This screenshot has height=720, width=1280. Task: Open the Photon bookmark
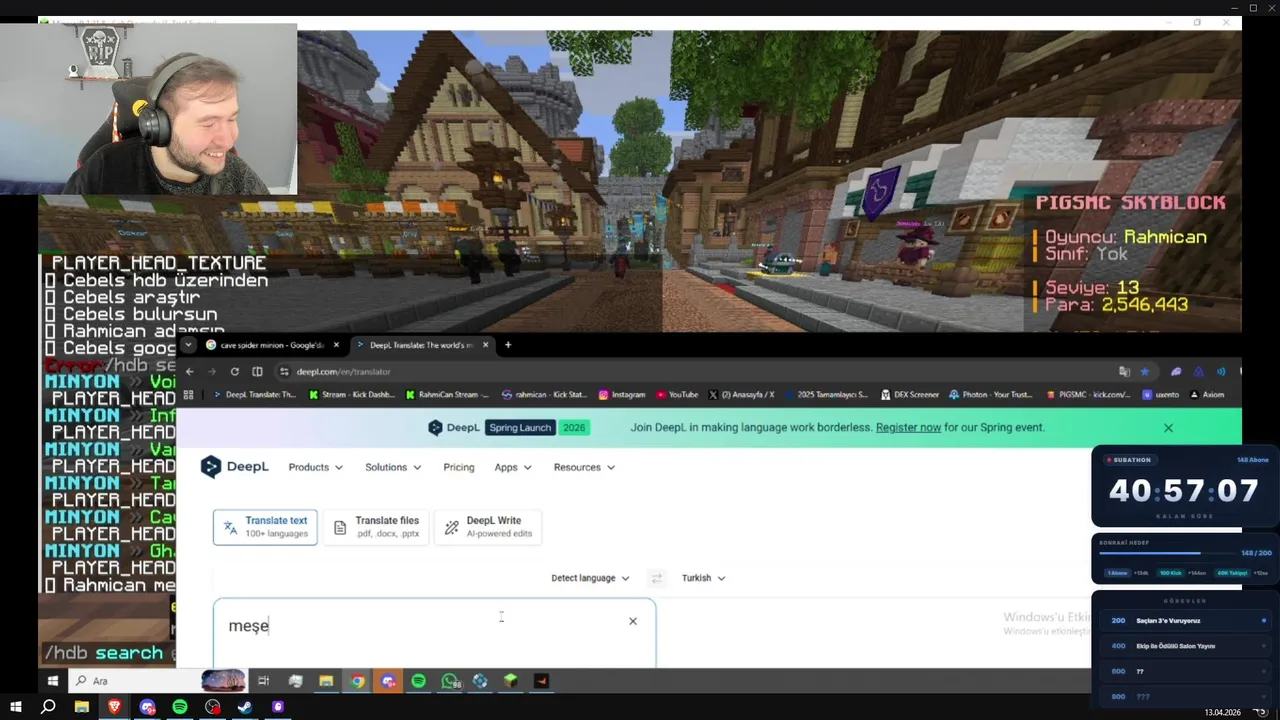pos(991,394)
